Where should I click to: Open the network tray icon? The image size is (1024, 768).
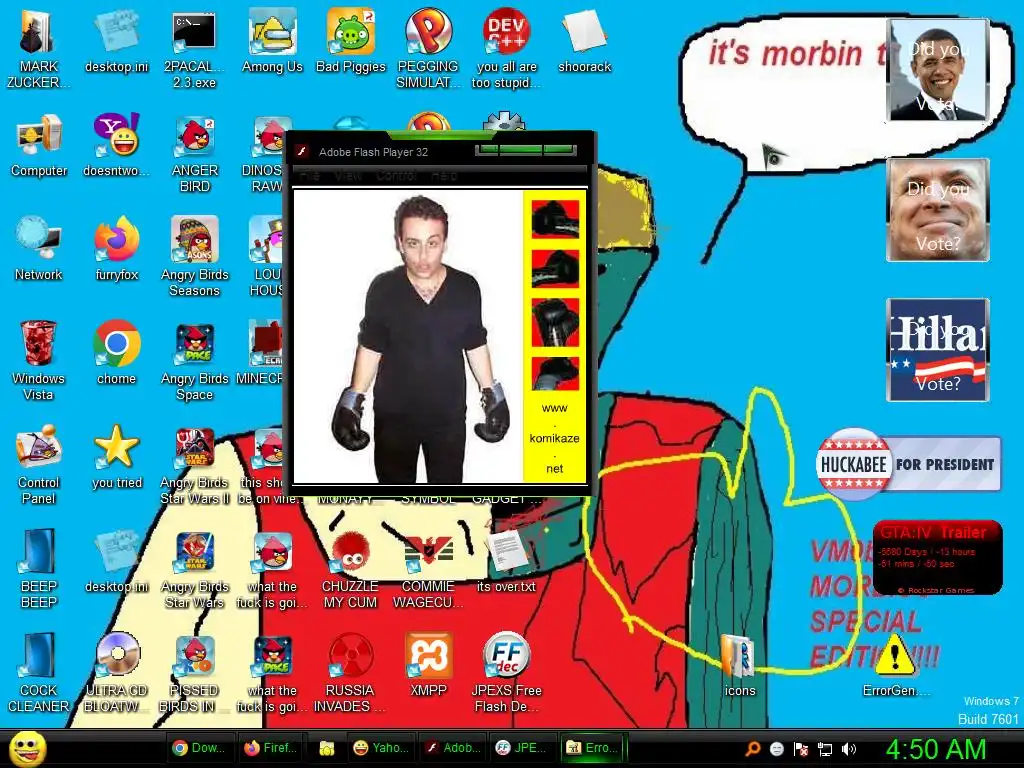(825, 748)
